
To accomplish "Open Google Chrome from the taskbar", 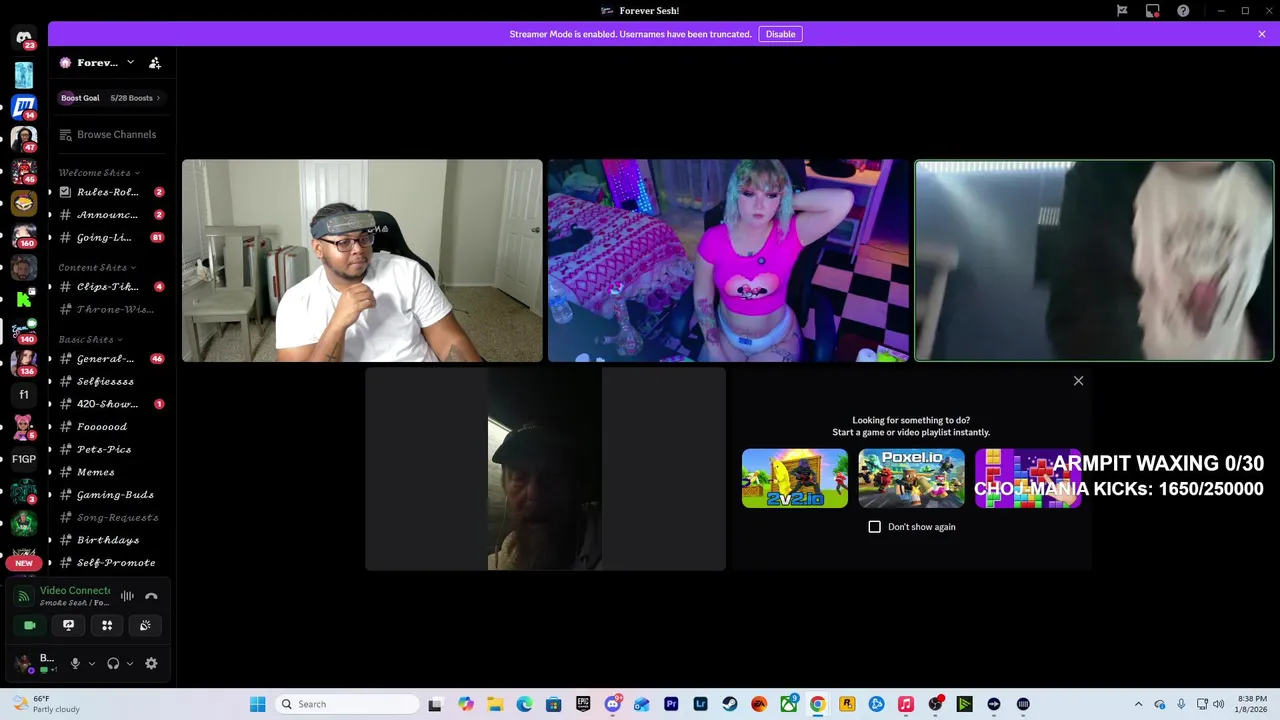I will pos(818,704).
